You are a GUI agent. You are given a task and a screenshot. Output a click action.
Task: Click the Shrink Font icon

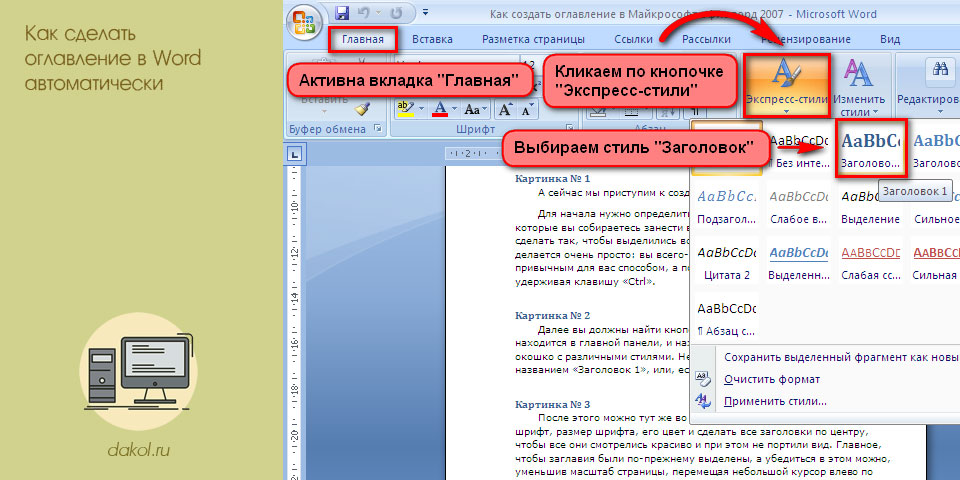click(526, 110)
